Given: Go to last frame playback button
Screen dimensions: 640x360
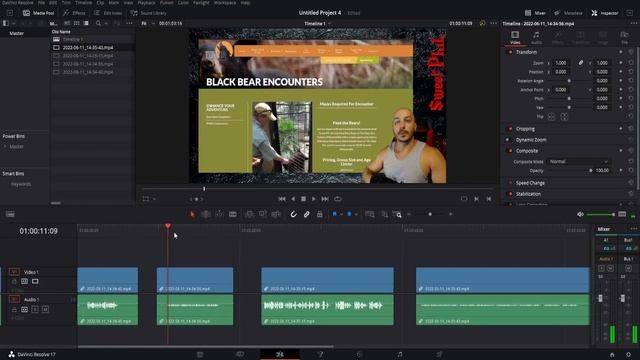Looking at the screenshot, I should (325, 199).
